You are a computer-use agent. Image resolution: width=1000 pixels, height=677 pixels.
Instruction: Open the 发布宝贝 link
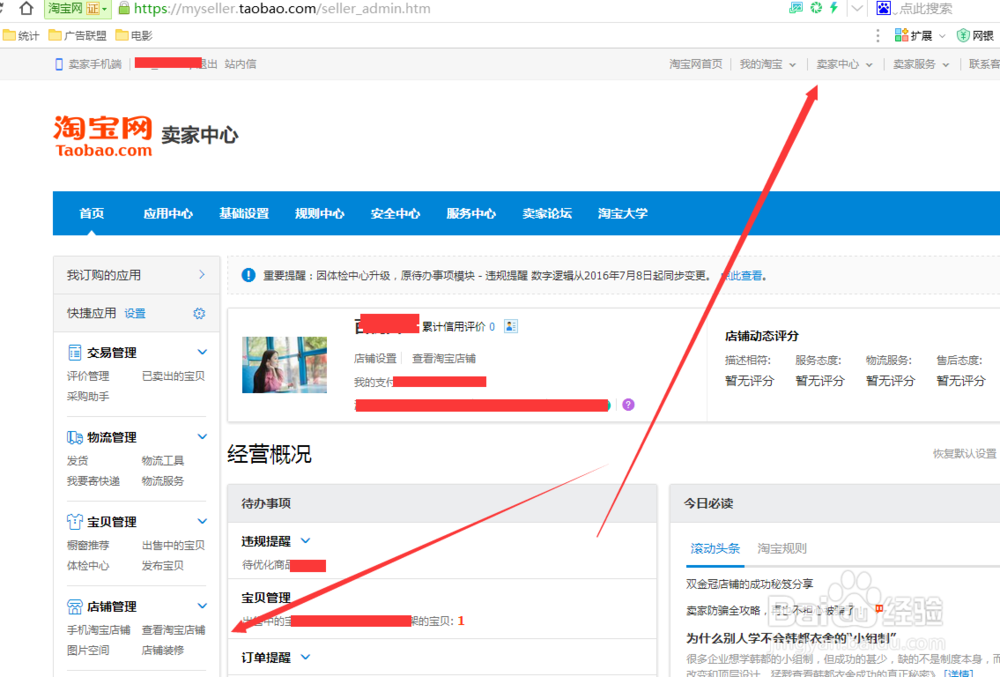click(x=163, y=565)
